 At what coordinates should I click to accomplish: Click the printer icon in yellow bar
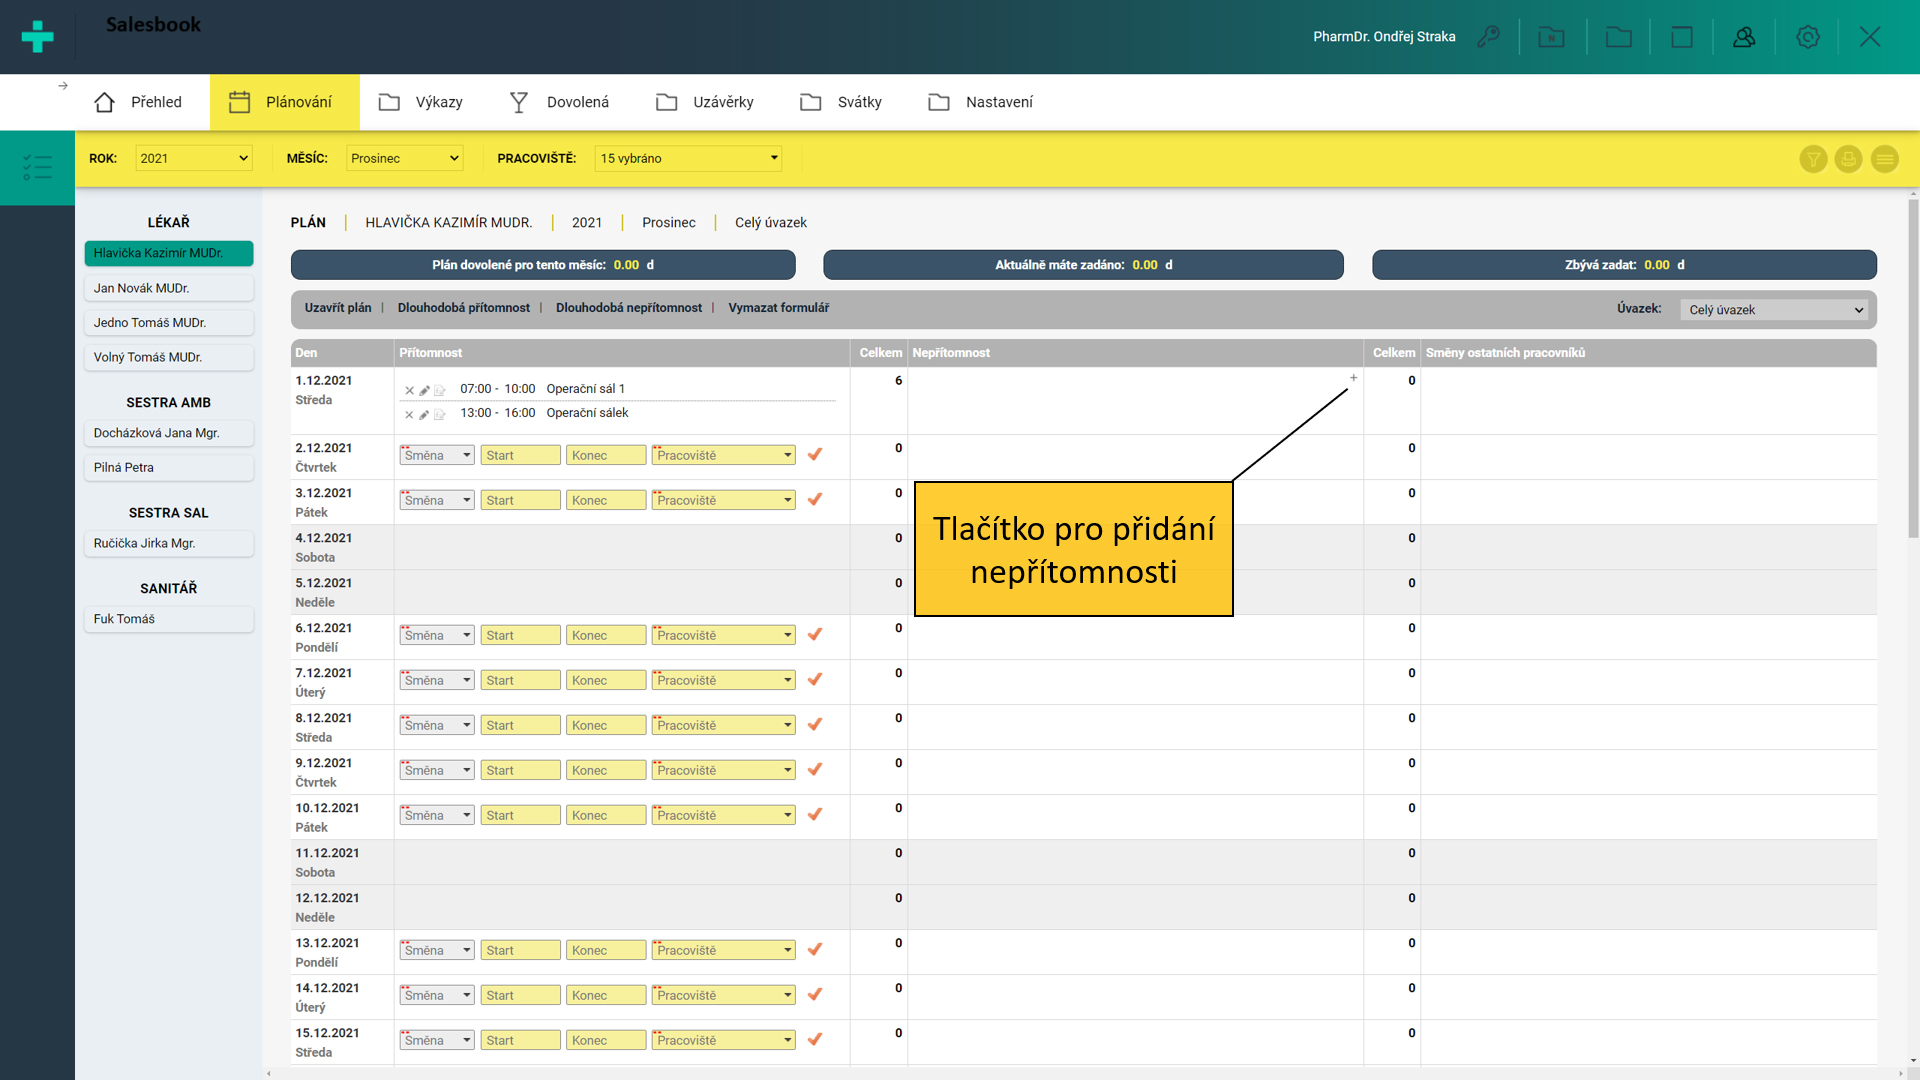(1848, 159)
